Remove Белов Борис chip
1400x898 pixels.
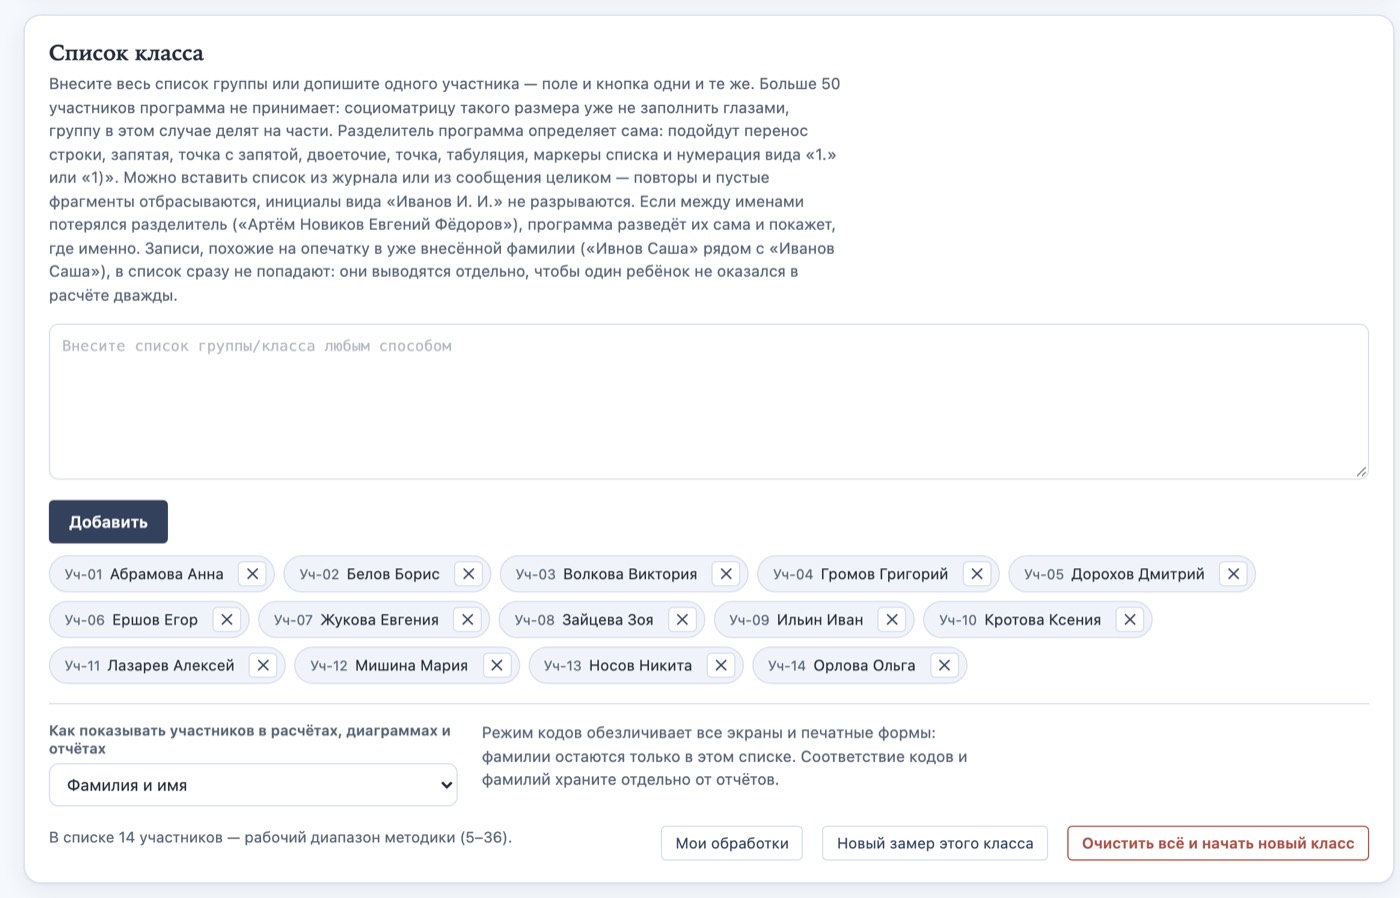click(x=468, y=574)
